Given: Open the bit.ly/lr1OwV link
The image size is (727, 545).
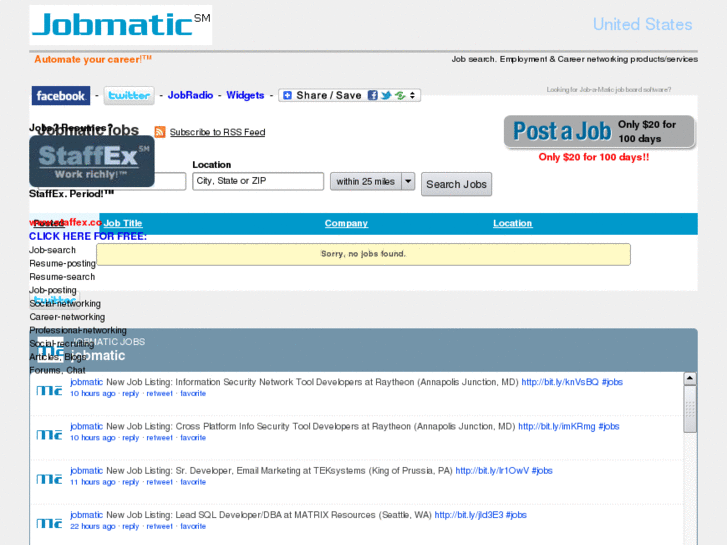Looking at the screenshot, I should coord(492,471).
